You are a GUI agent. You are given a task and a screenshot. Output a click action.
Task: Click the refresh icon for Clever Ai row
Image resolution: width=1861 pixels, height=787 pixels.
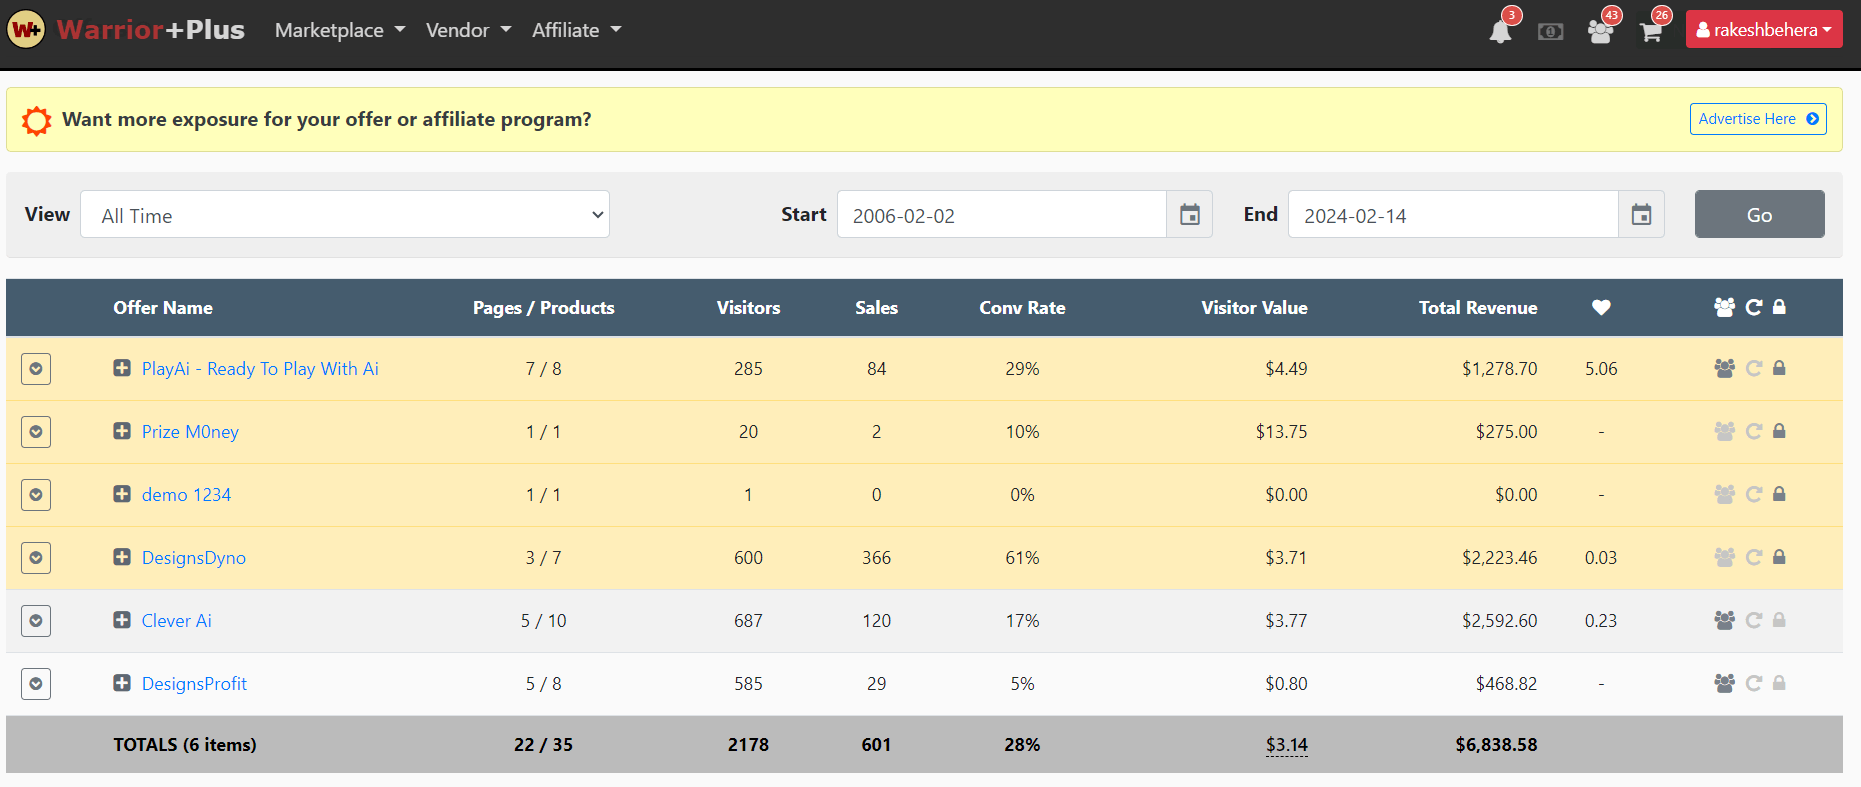1753,620
